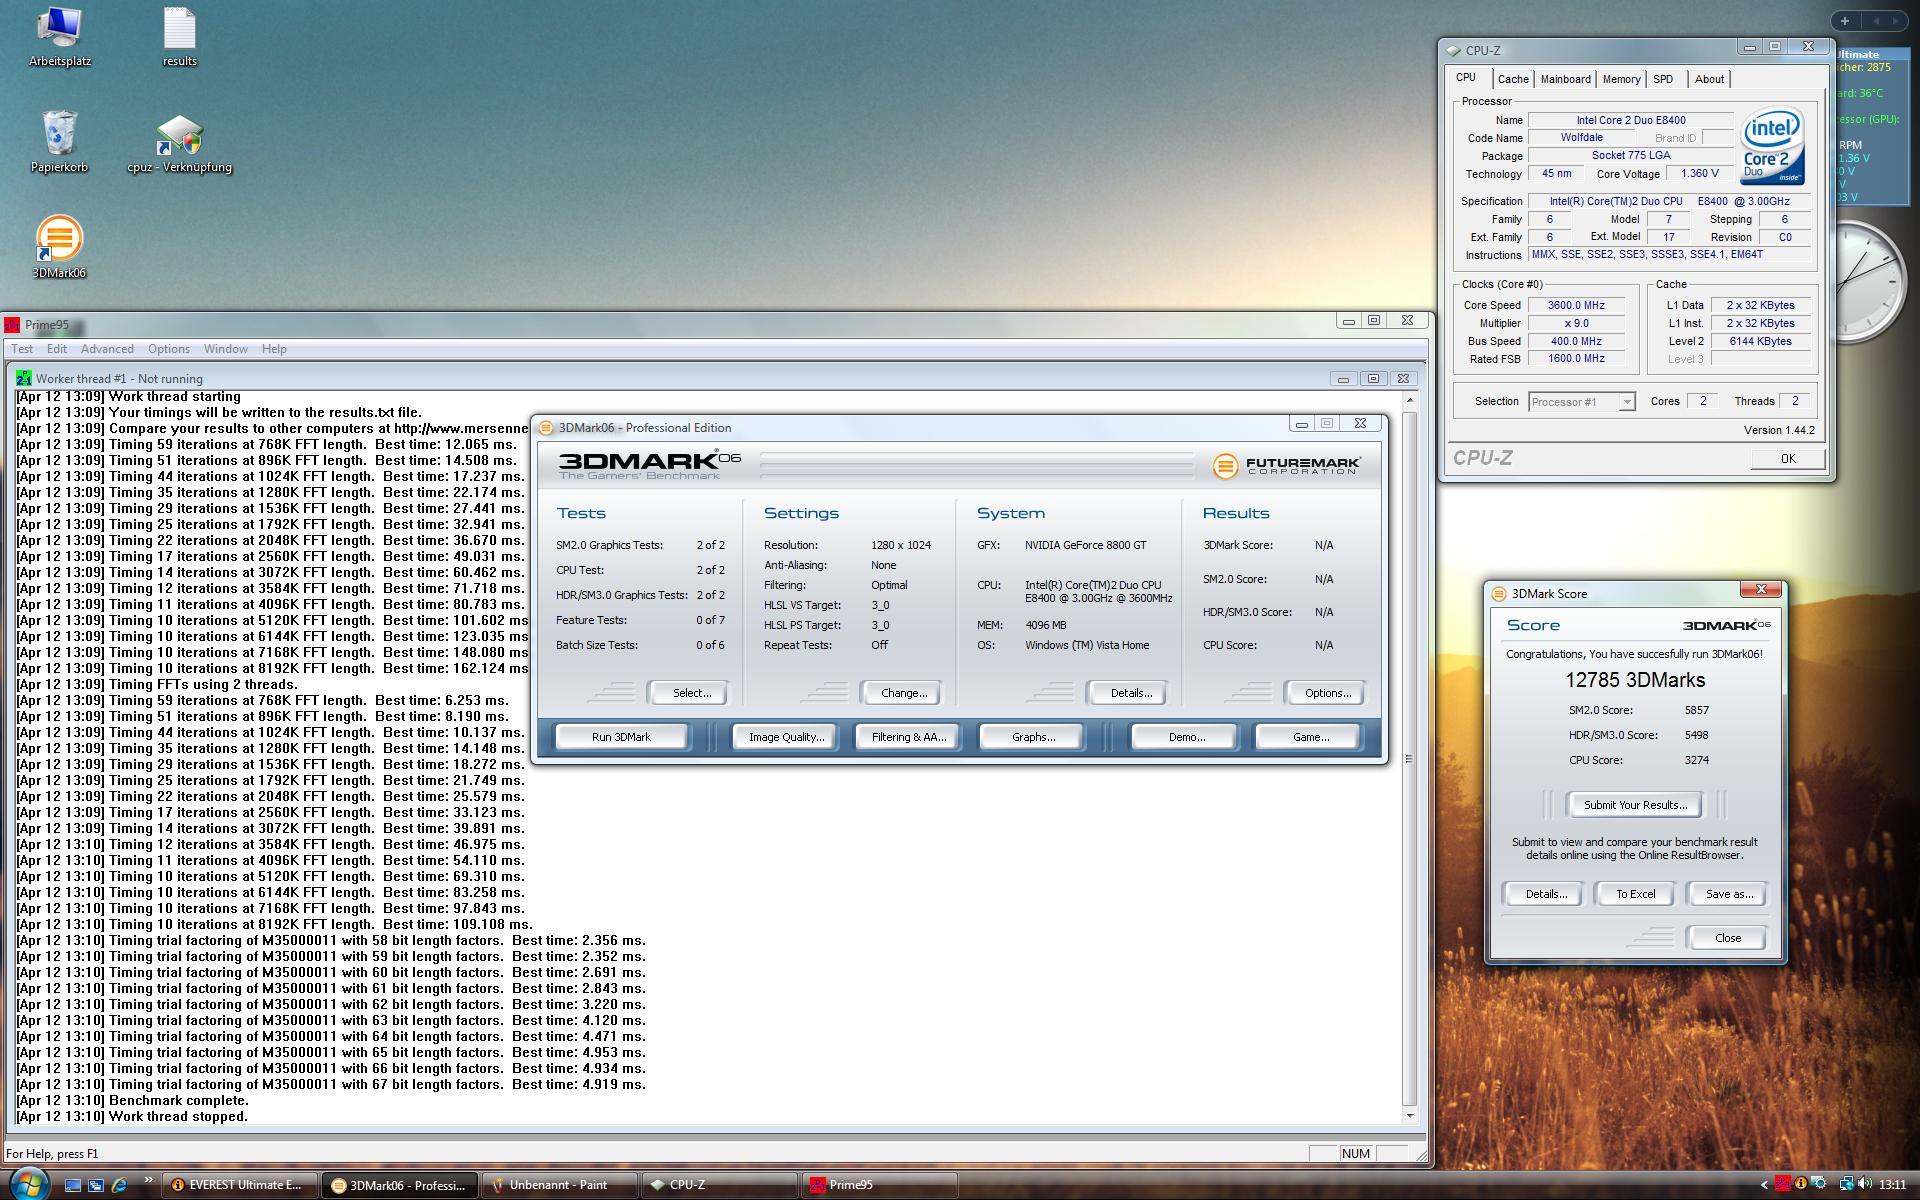
Task: Open the Test menu in Prime95
Action: [22, 349]
